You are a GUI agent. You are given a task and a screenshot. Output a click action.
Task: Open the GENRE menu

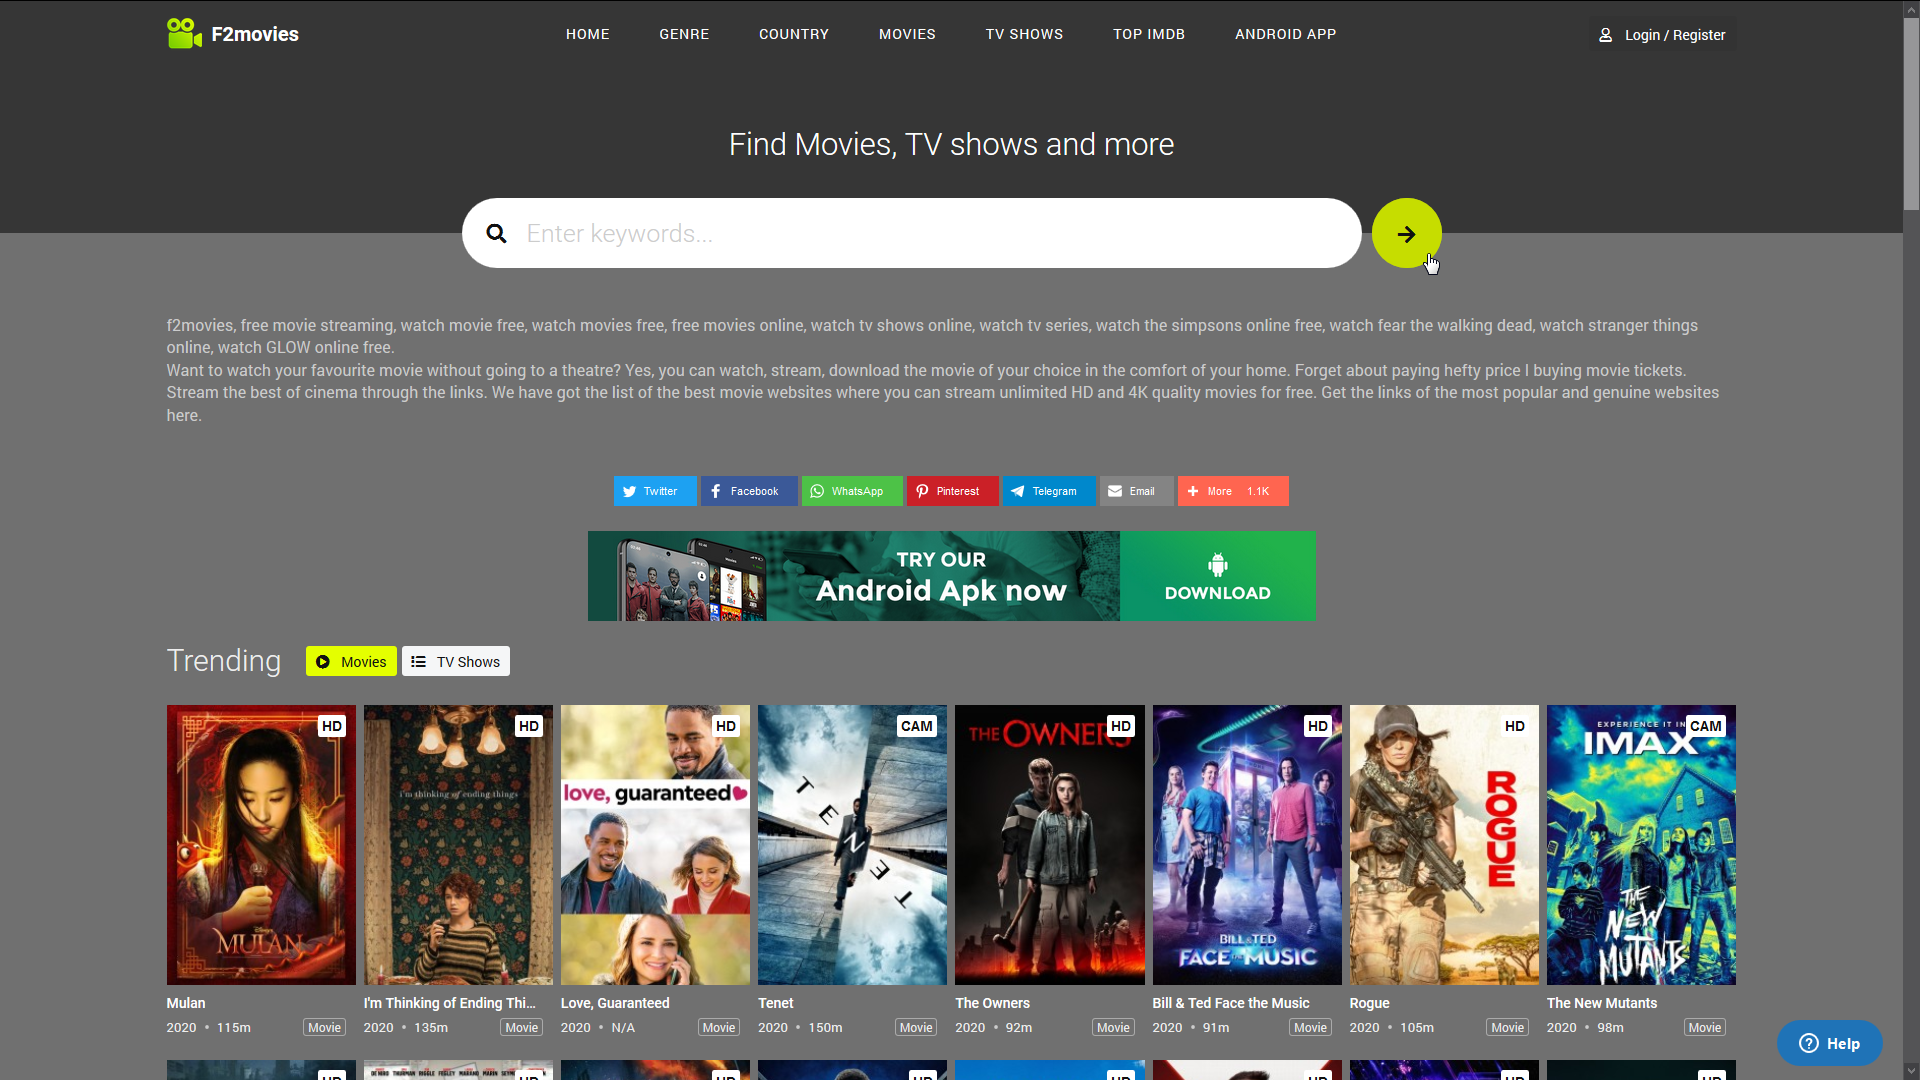coord(684,34)
